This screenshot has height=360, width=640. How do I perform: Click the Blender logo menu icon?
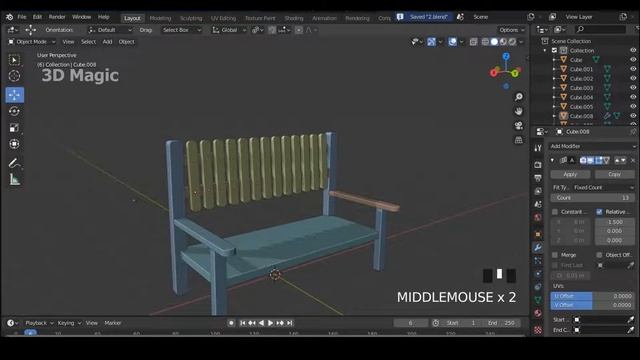coord(9,17)
